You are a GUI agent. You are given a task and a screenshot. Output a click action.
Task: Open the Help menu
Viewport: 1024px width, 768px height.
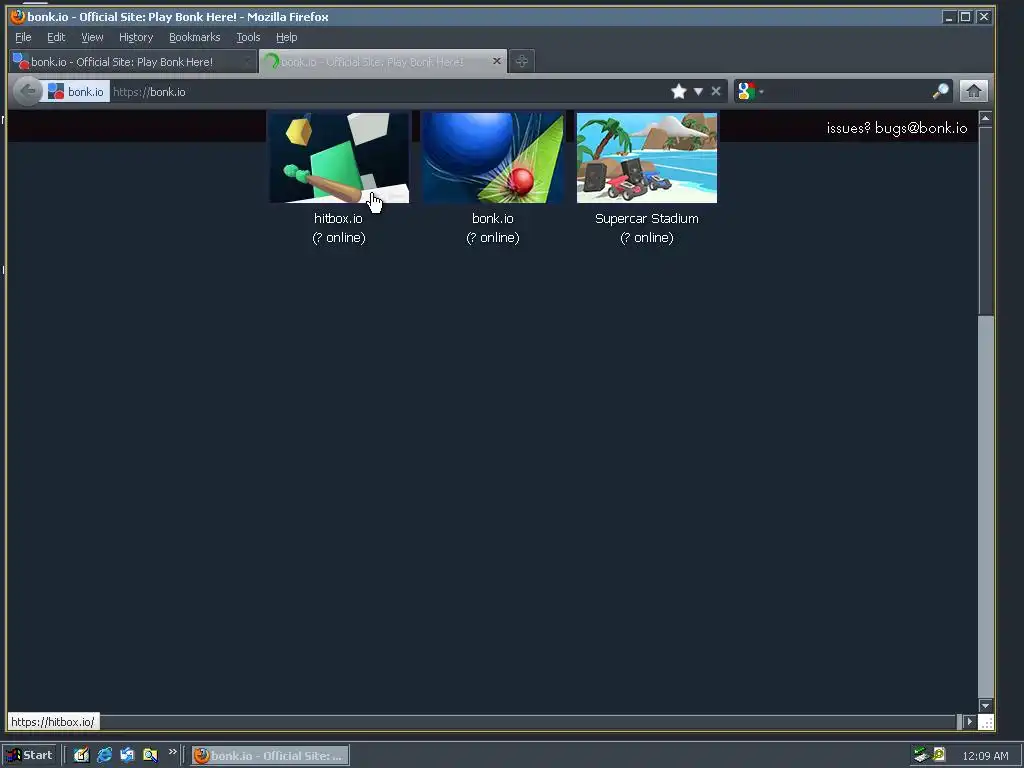pyautogui.click(x=286, y=37)
